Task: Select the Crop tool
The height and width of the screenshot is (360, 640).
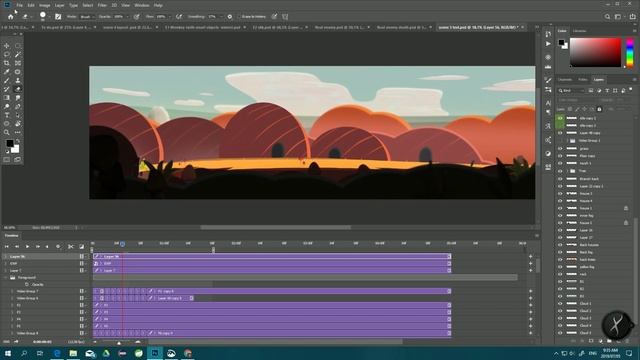Action: coord(7,63)
